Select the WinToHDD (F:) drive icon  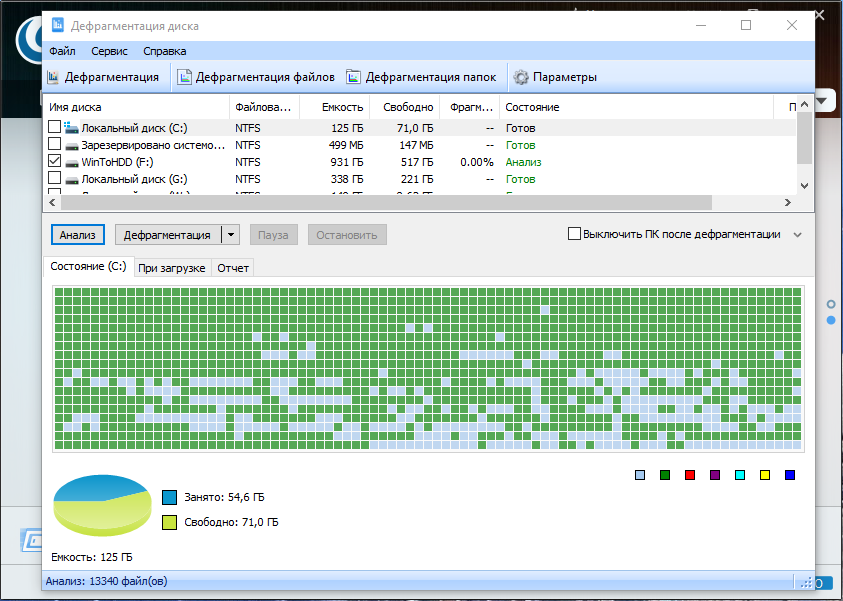click(x=72, y=162)
